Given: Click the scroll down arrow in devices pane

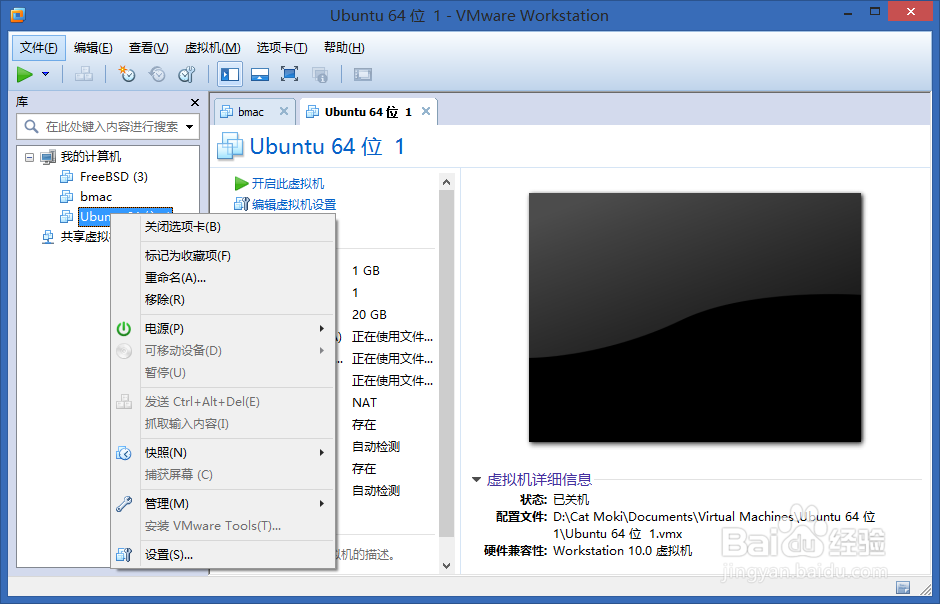Looking at the screenshot, I should (446, 565).
